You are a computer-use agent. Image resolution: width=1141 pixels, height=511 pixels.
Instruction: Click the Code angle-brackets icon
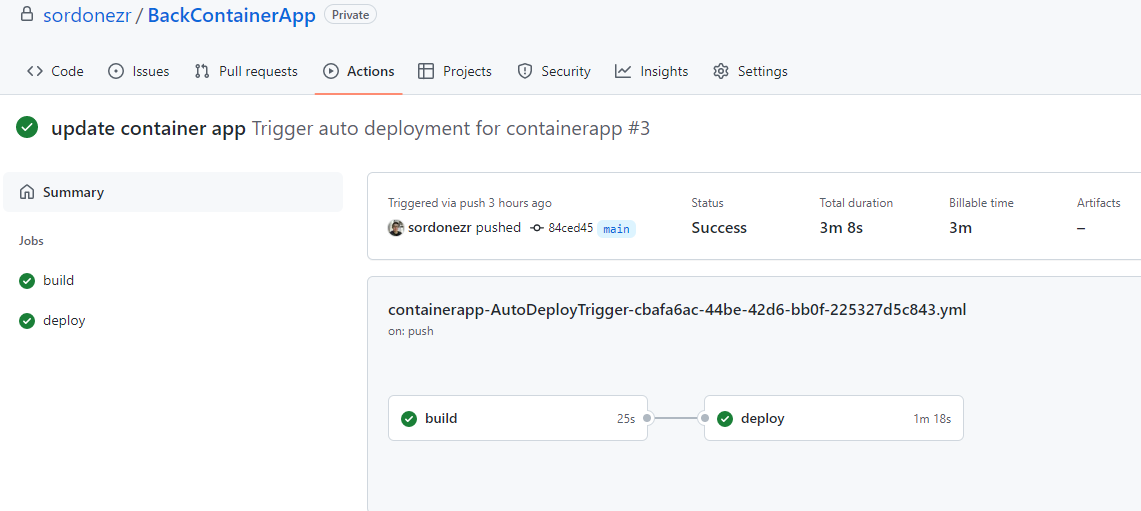point(35,71)
